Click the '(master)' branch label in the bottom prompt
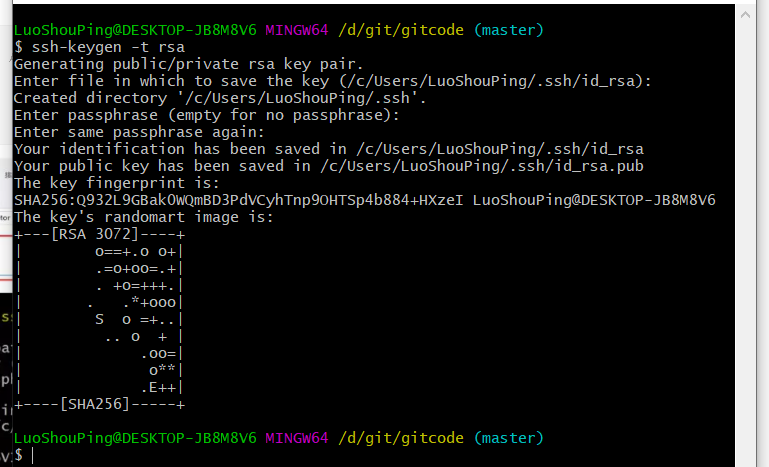 [509, 438]
